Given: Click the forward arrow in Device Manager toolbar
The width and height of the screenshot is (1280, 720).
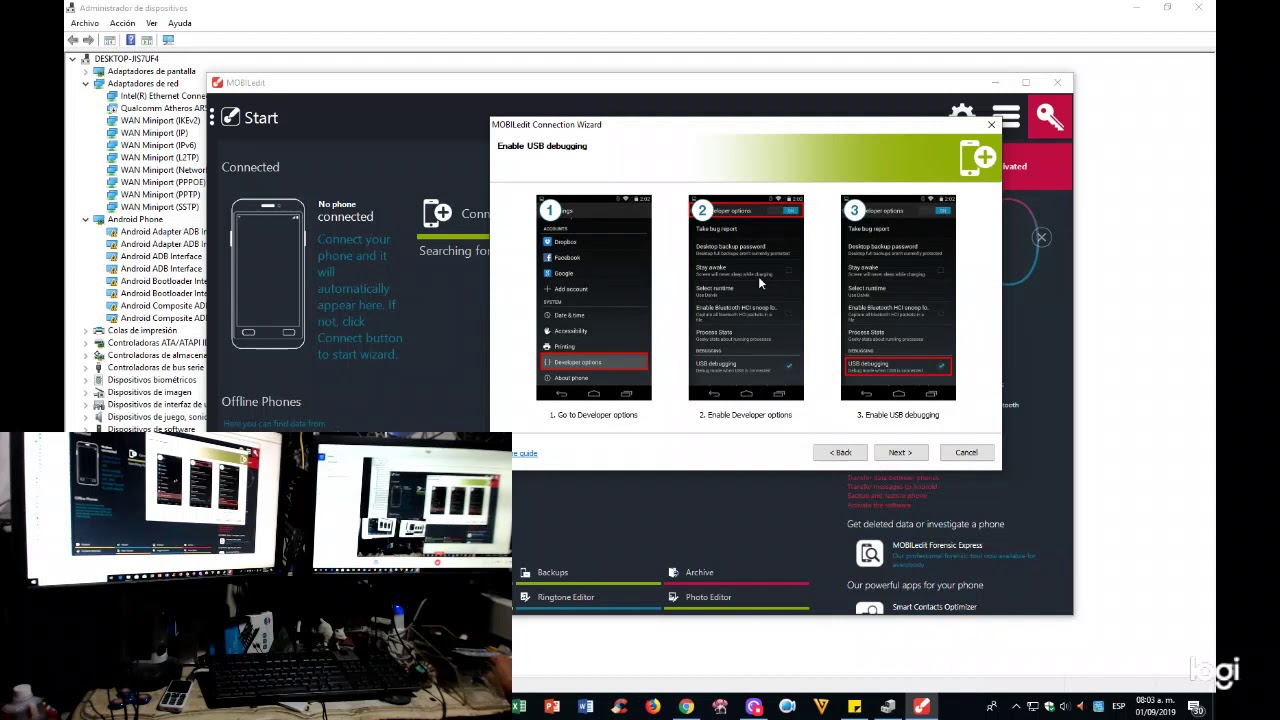Looking at the screenshot, I should click(88, 40).
